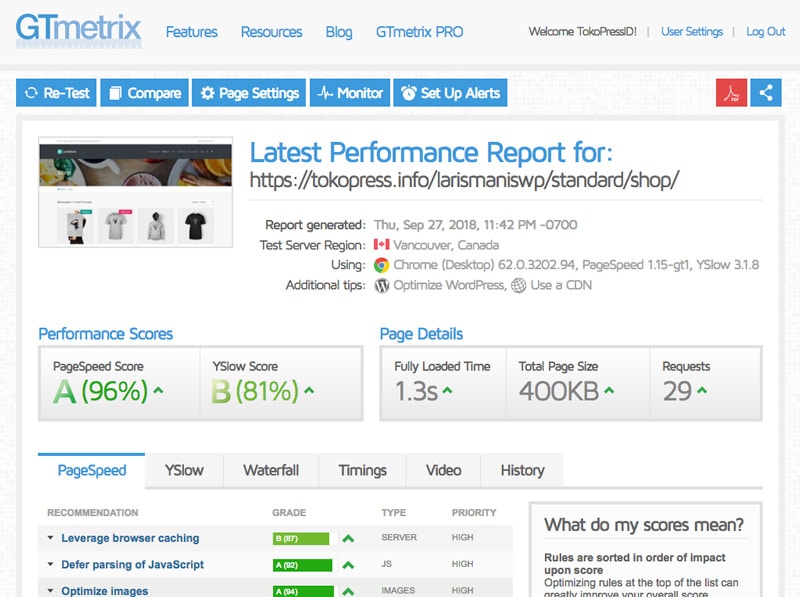Click the TYPE column header

[394, 513]
